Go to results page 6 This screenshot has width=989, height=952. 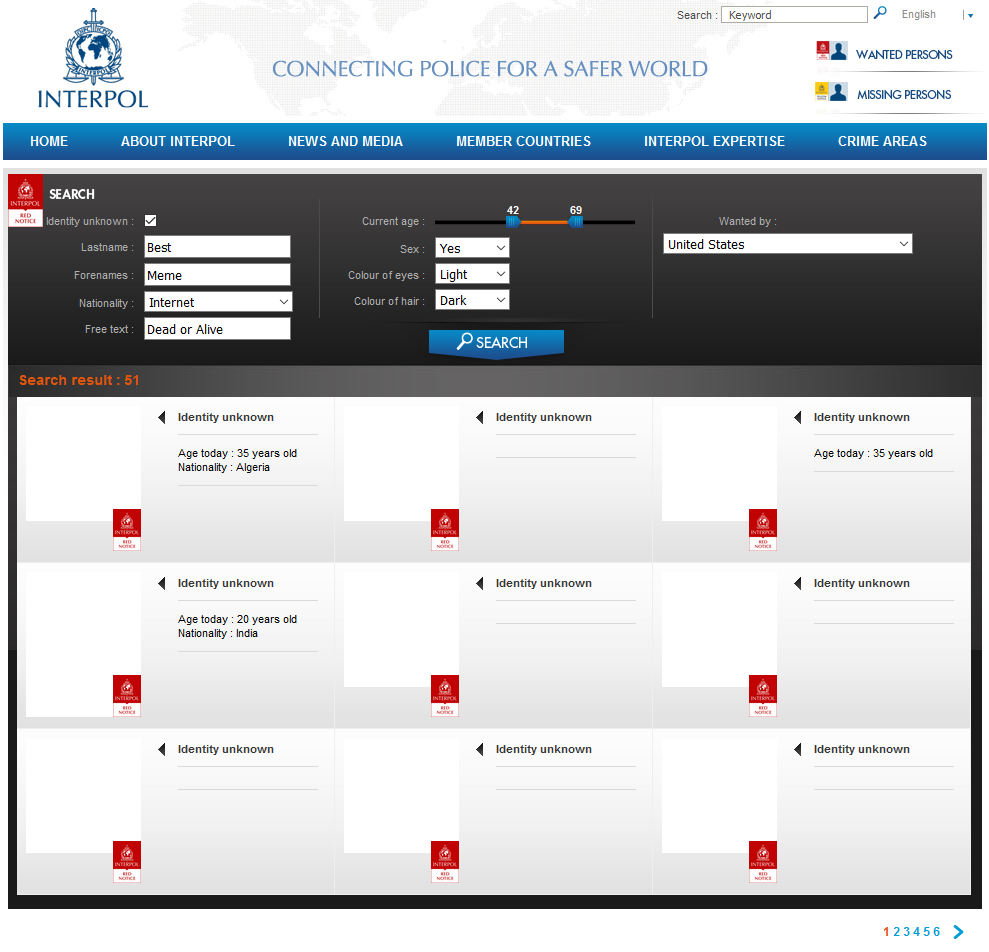(x=937, y=932)
